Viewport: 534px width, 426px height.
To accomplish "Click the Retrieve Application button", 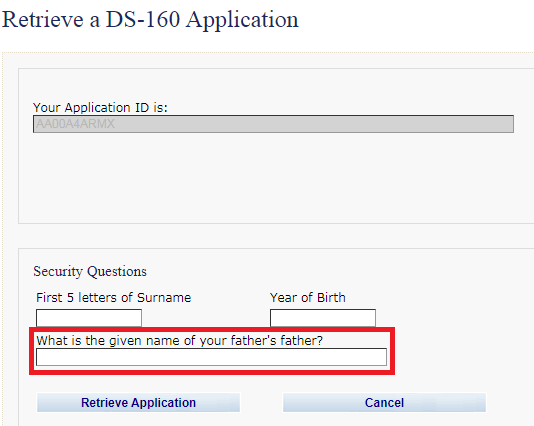I will [x=138, y=403].
